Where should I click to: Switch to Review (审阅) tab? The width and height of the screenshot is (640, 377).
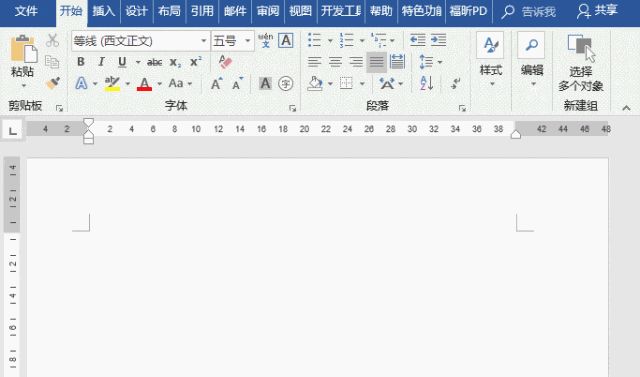pos(268,11)
